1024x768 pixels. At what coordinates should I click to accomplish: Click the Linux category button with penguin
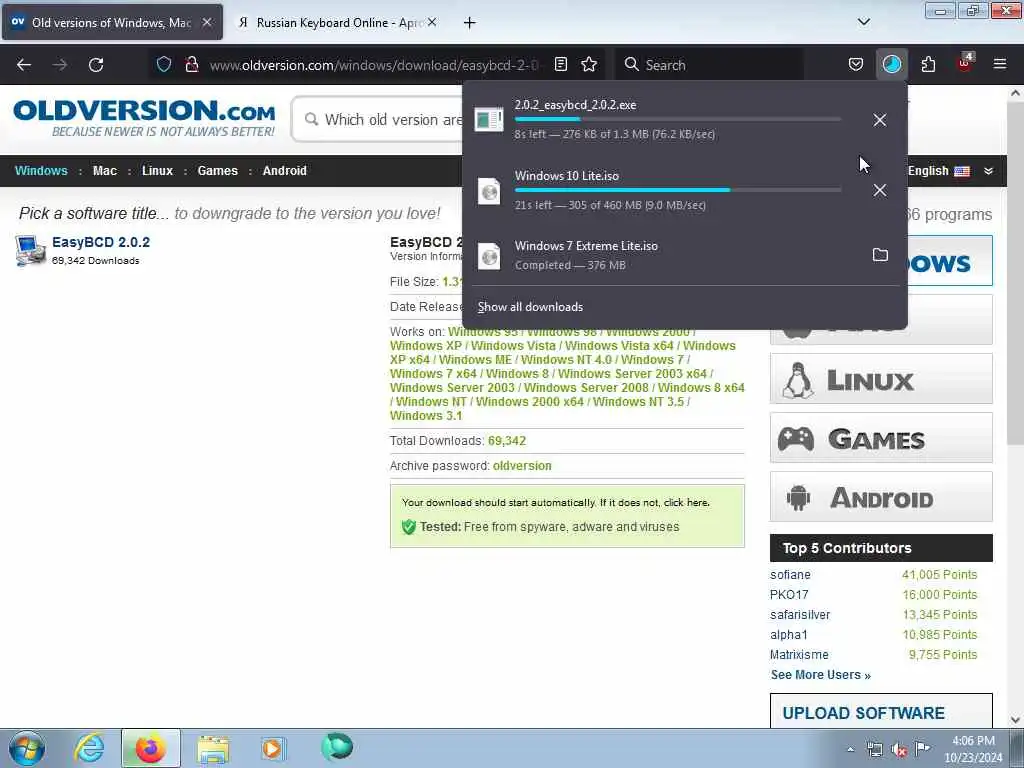coord(881,379)
